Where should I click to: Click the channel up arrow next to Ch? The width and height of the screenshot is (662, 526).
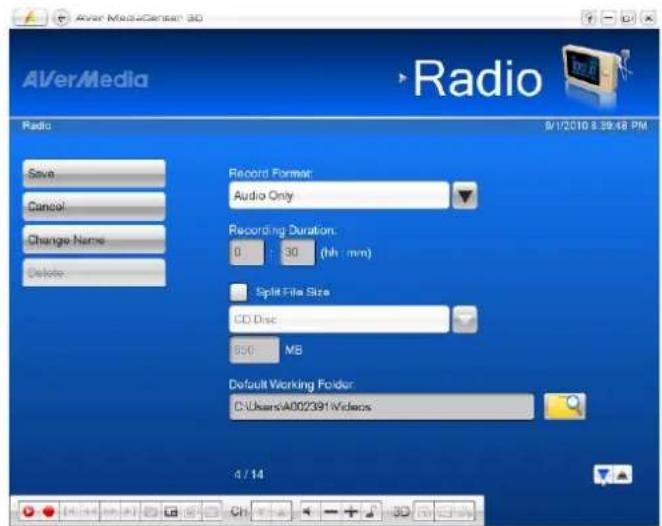point(282,512)
